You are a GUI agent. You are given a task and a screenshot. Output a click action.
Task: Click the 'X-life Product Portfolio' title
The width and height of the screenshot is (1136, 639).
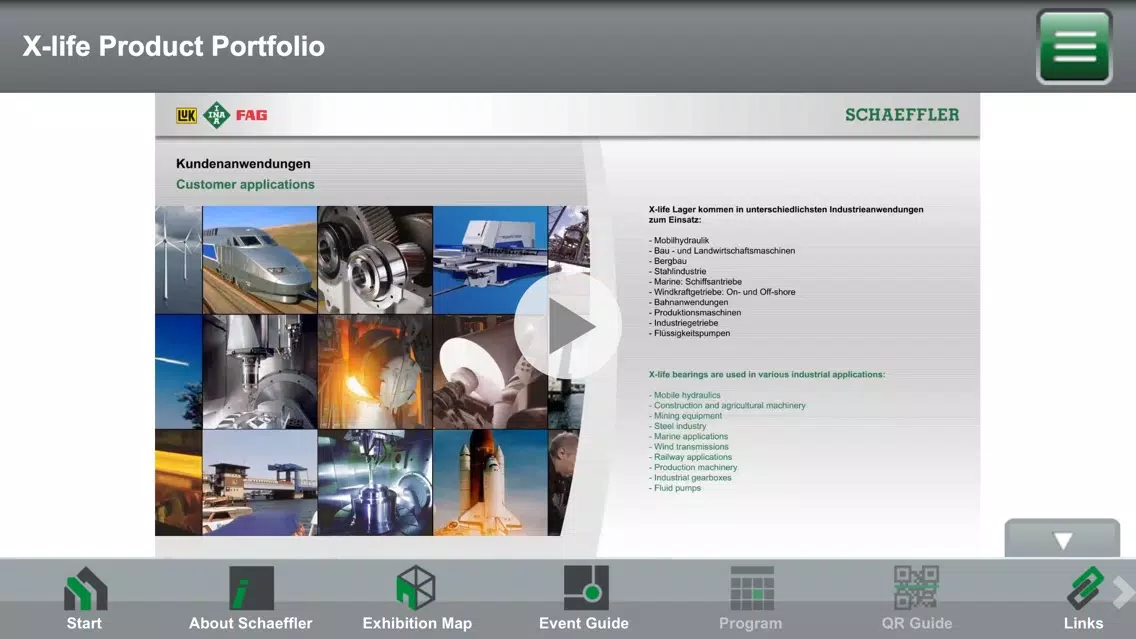[x=174, y=46]
